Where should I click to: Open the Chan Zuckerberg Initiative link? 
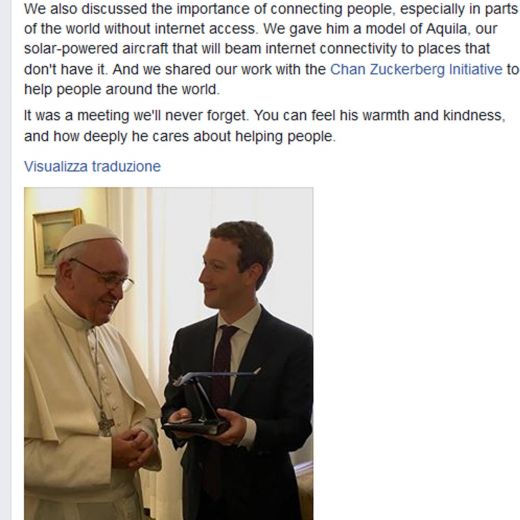pos(416,69)
